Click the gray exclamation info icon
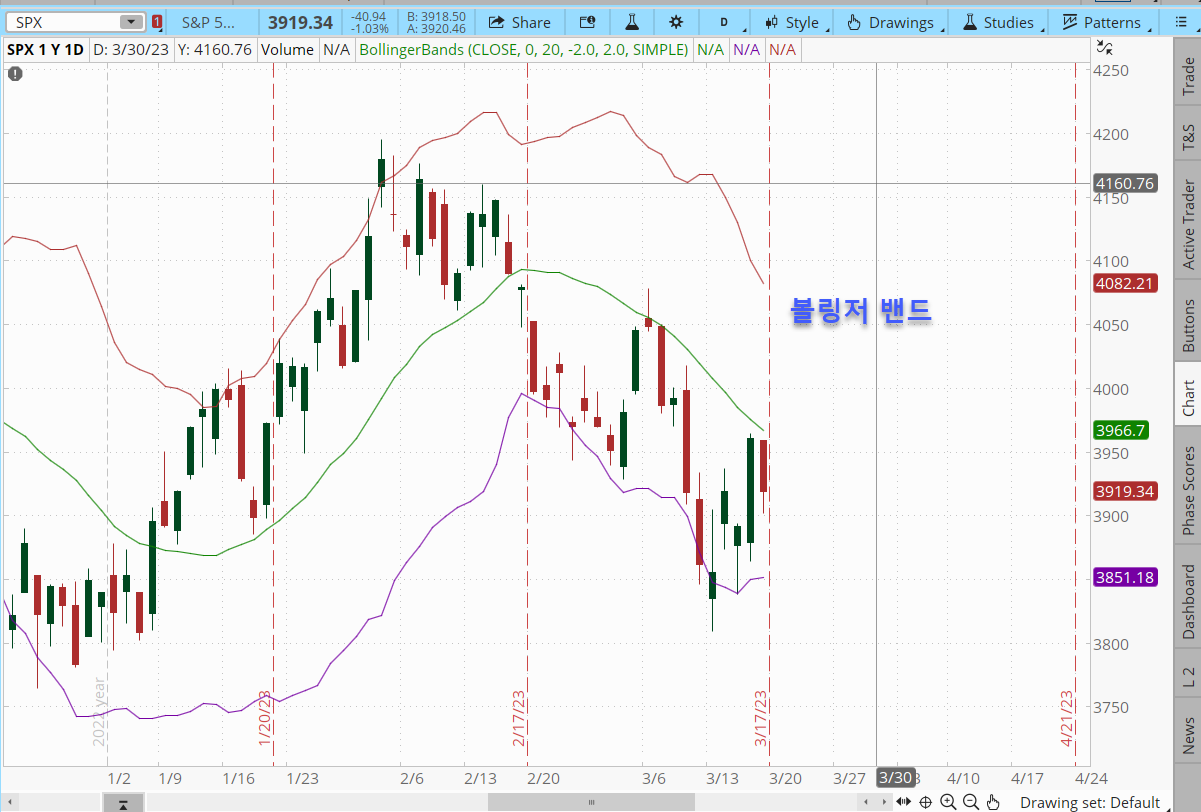Image resolution: width=1201 pixels, height=812 pixels. click(x=14, y=73)
